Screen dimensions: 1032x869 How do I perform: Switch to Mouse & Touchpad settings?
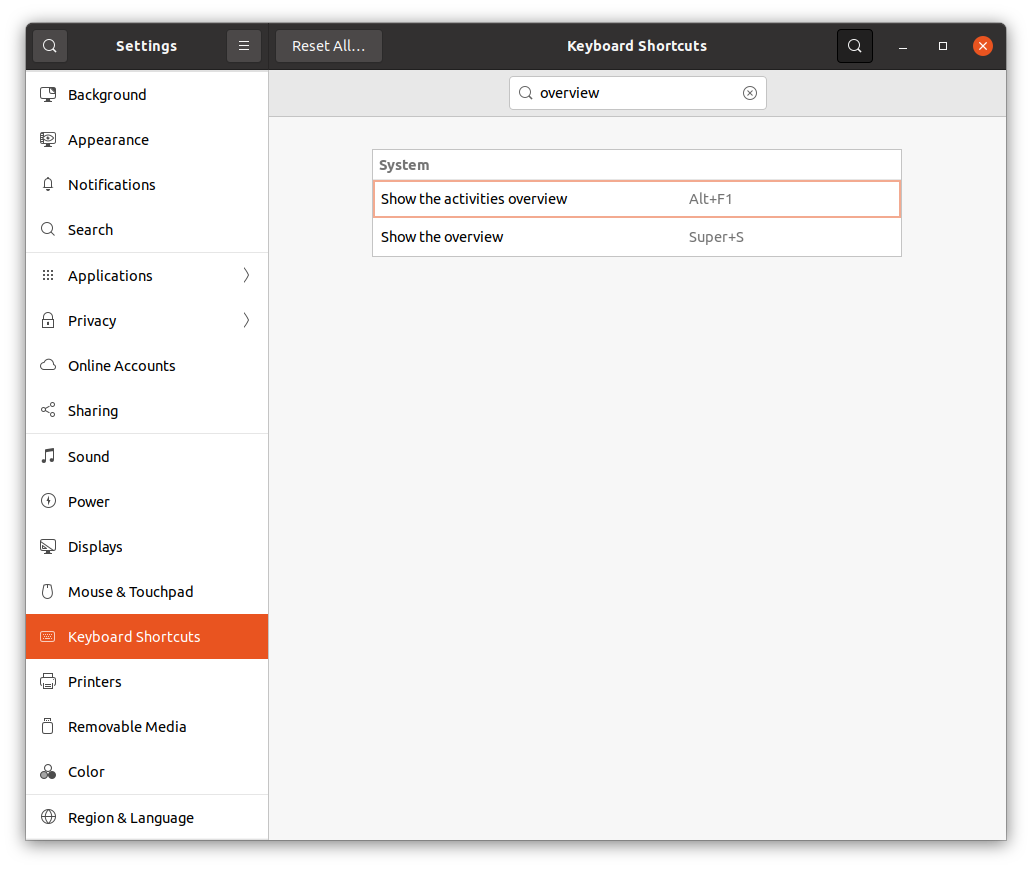[x=130, y=592]
